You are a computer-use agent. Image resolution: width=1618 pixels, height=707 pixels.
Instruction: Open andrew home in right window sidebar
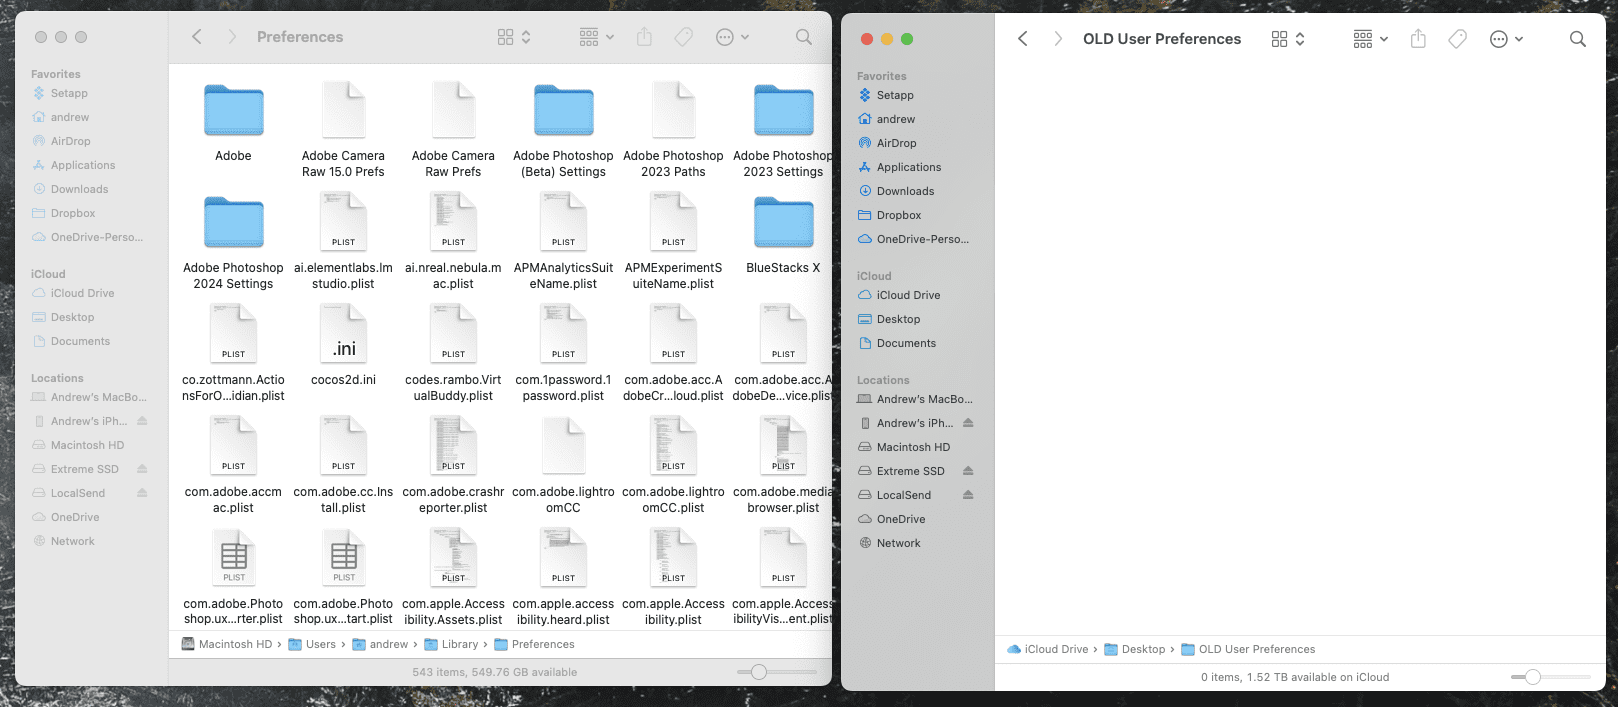pyautogui.click(x=896, y=119)
